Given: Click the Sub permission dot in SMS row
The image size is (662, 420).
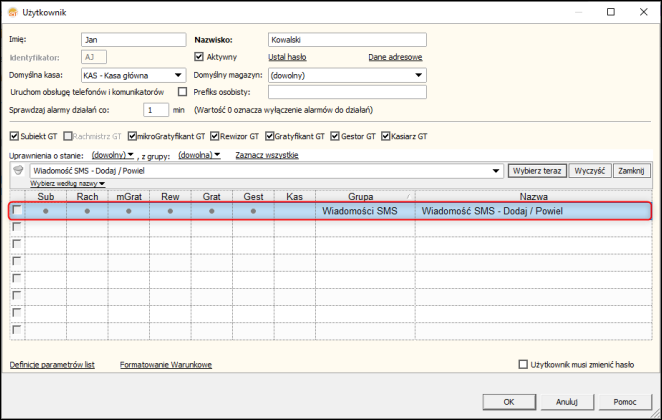Looking at the screenshot, I should click(x=46, y=211).
